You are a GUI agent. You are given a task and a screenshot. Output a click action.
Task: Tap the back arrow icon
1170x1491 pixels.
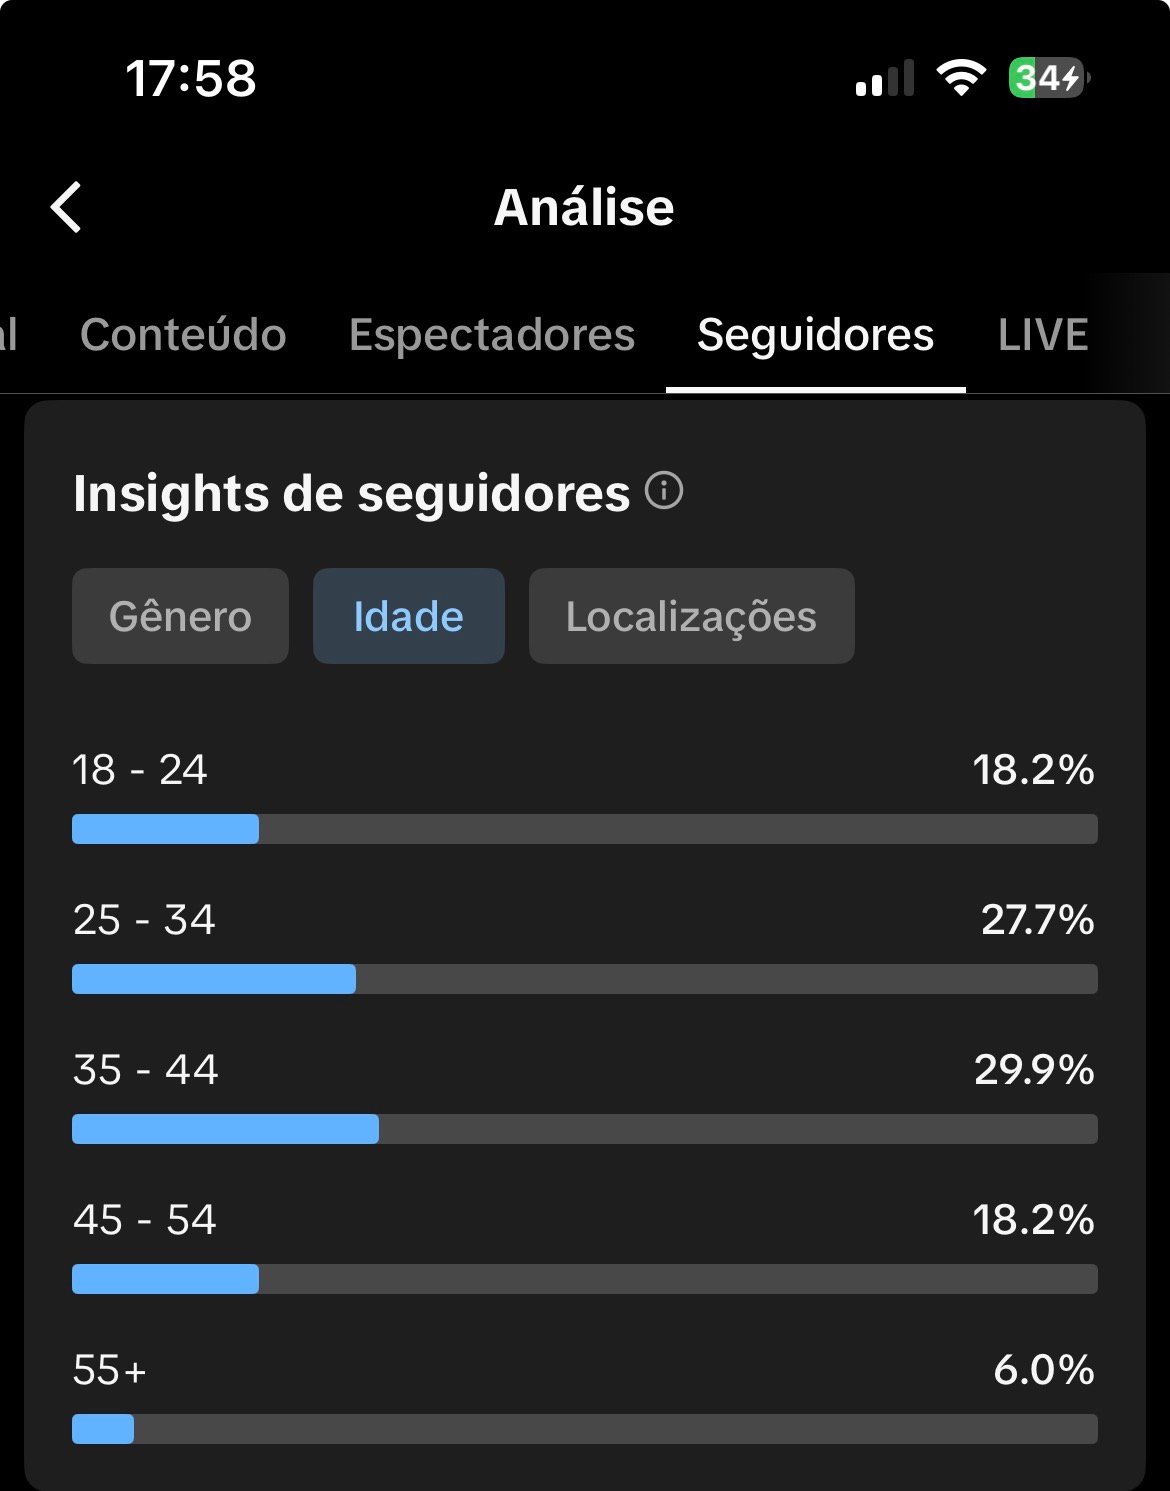[66, 208]
